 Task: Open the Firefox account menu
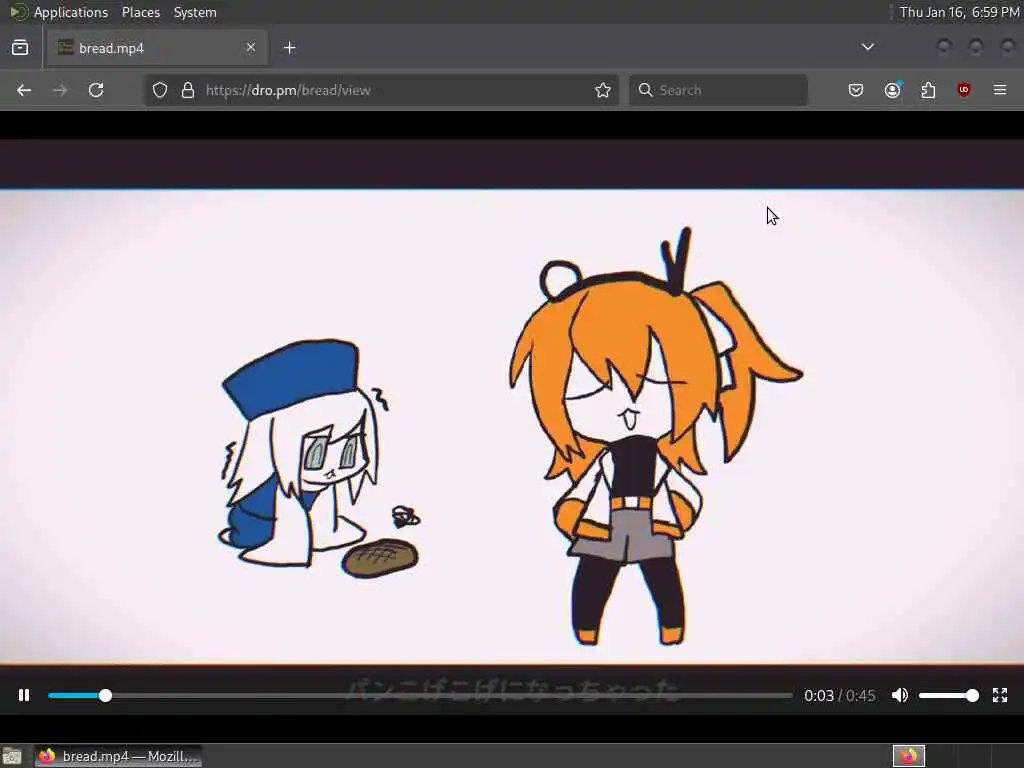(892, 90)
